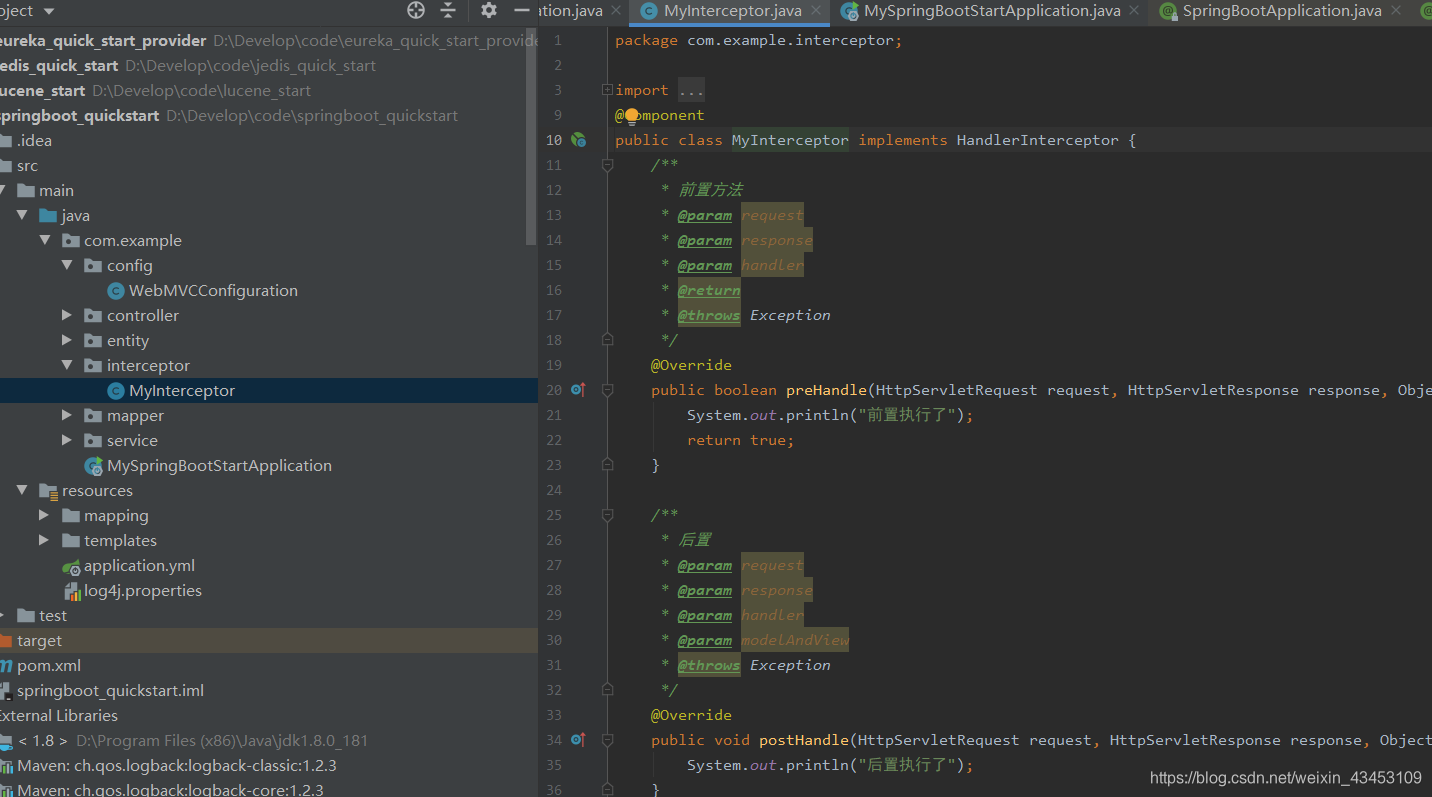This screenshot has height=797, width=1432.
Task: Switch to the SpringBootApplication.java tab
Action: coord(1282,11)
